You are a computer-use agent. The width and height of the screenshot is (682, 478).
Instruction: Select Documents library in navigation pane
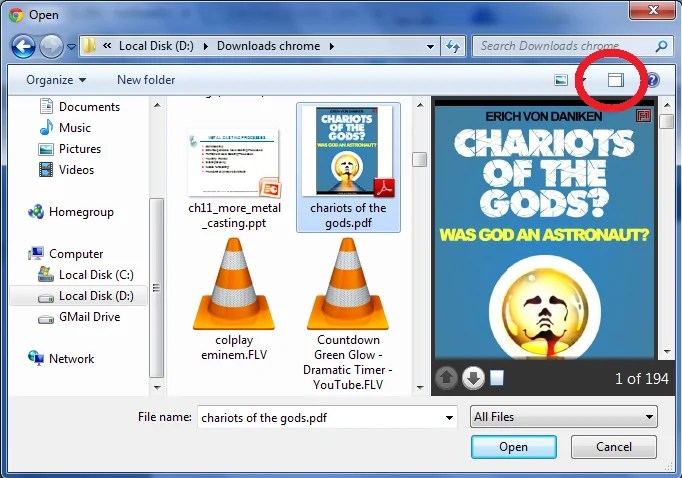[80, 107]
